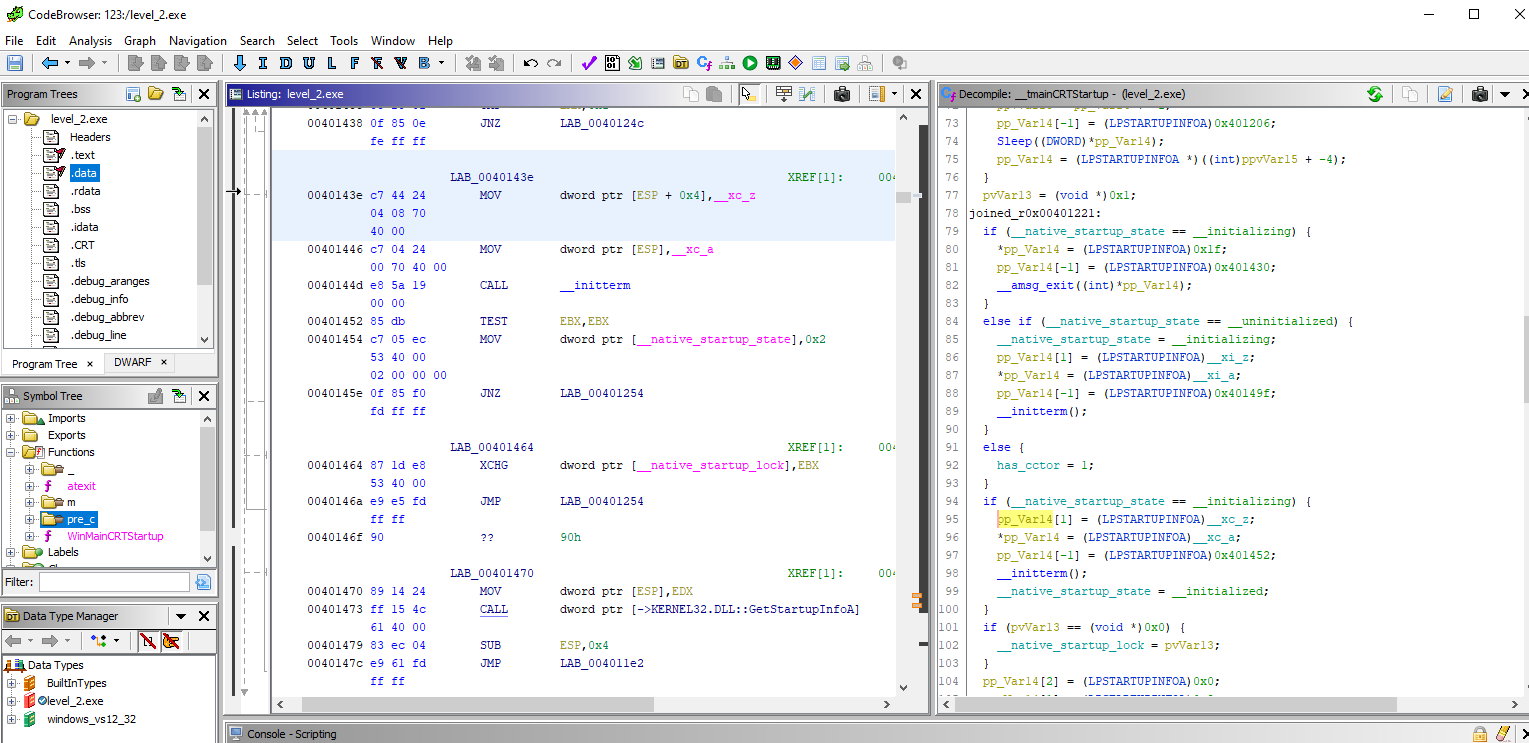Toggle the Listing cursor tool with yellow square
Image resolution: width=1529 pixels, height=743 pixels.
pos(748,94)
